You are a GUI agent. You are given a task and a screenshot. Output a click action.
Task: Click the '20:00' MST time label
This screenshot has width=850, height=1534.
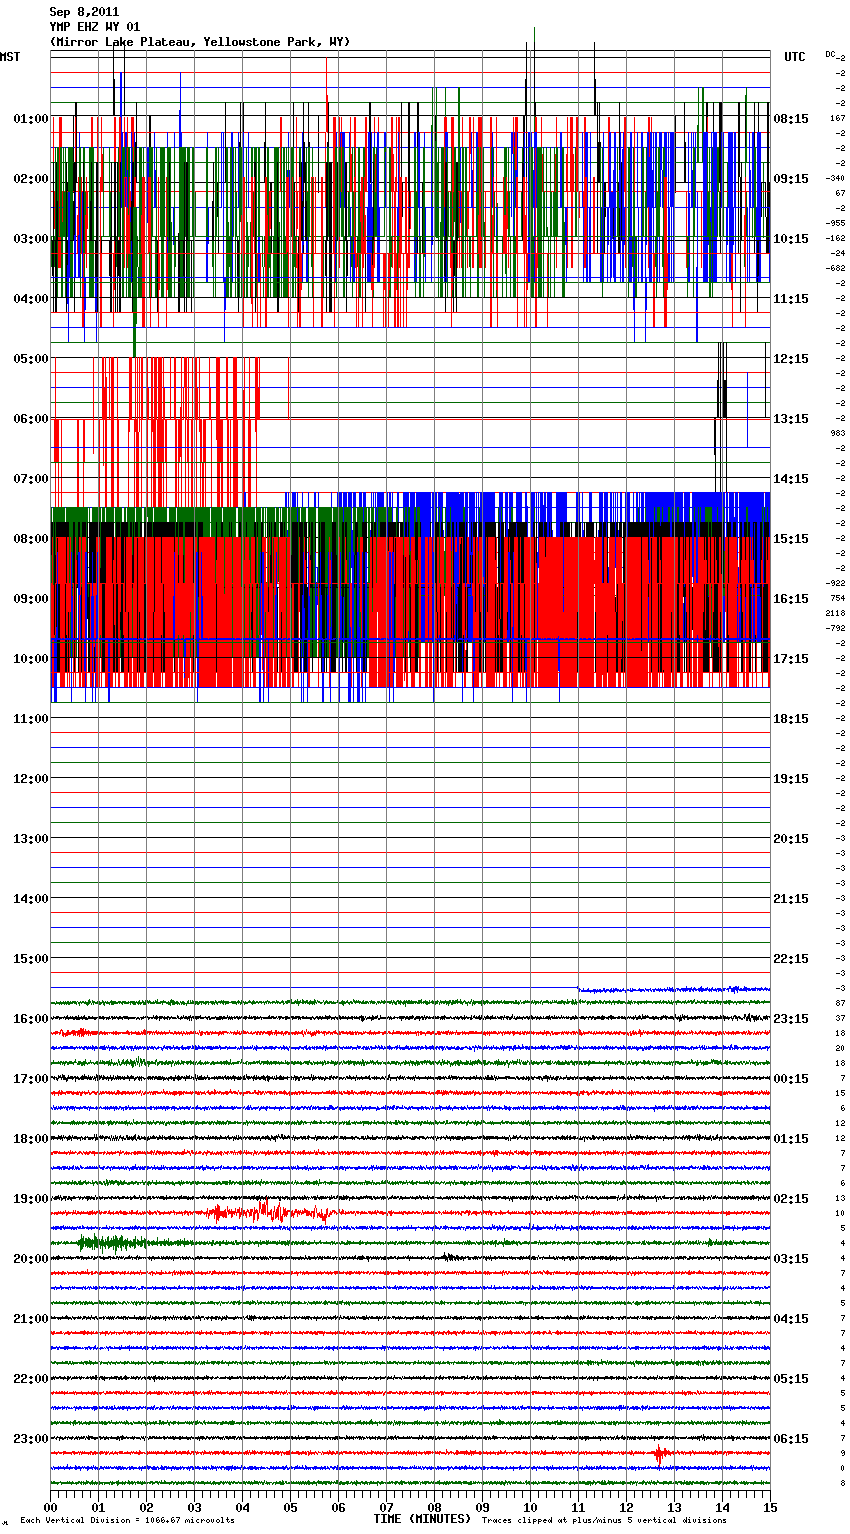[31, 1258]
